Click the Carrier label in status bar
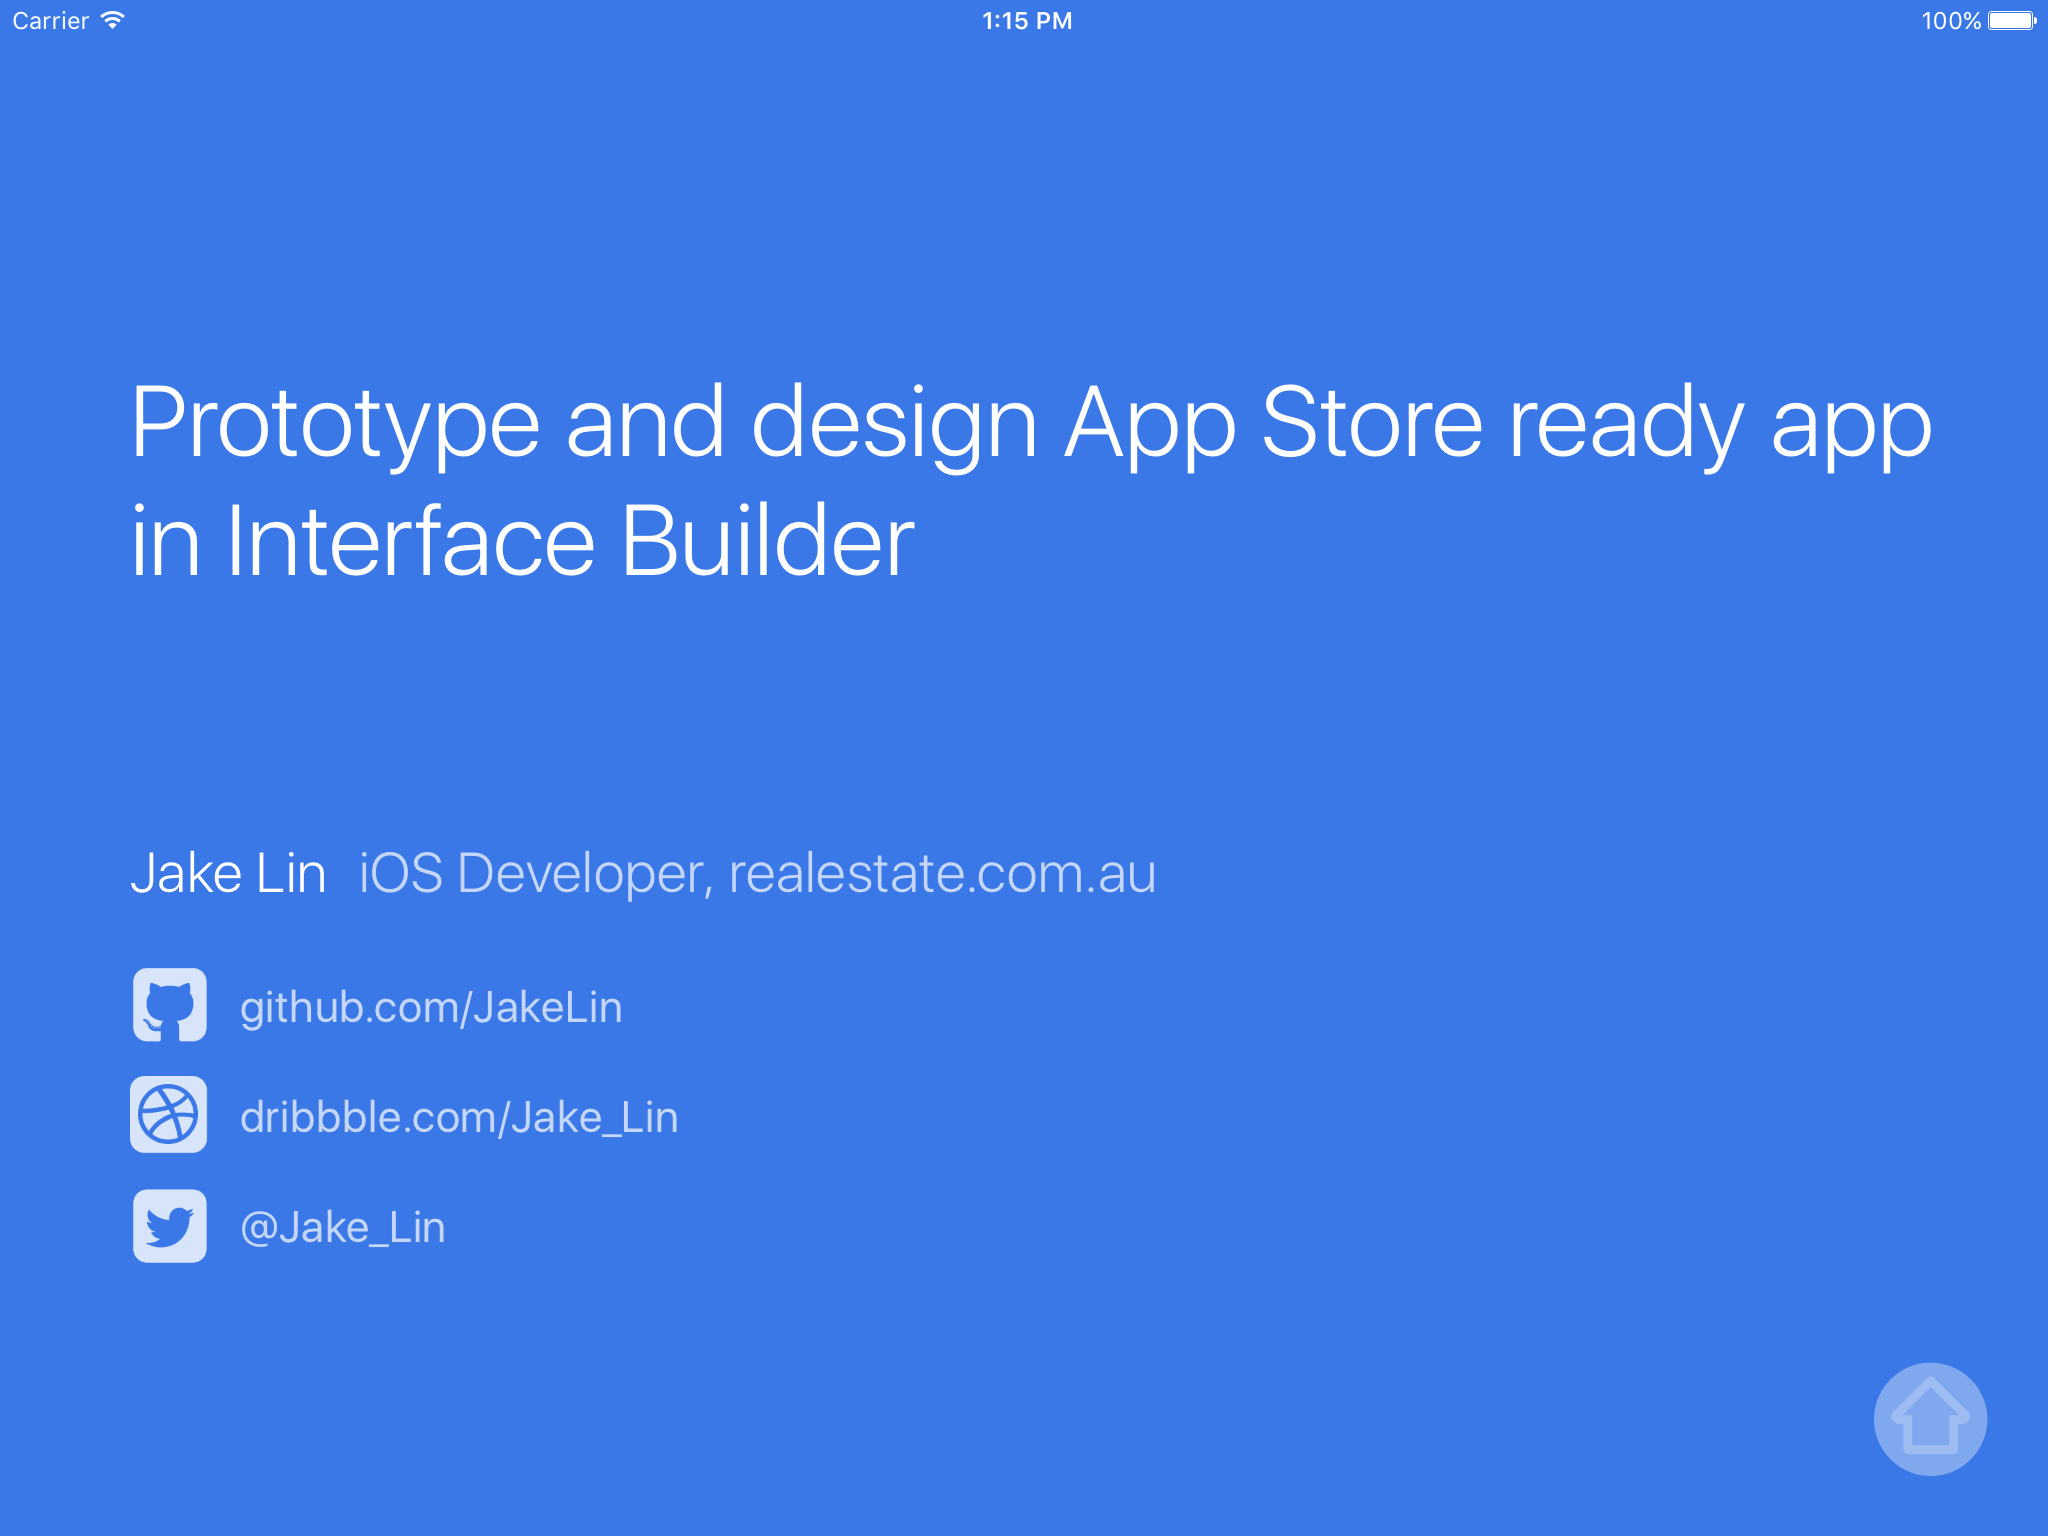This screenshot has height=1536, width=2048. click(50, 20)
